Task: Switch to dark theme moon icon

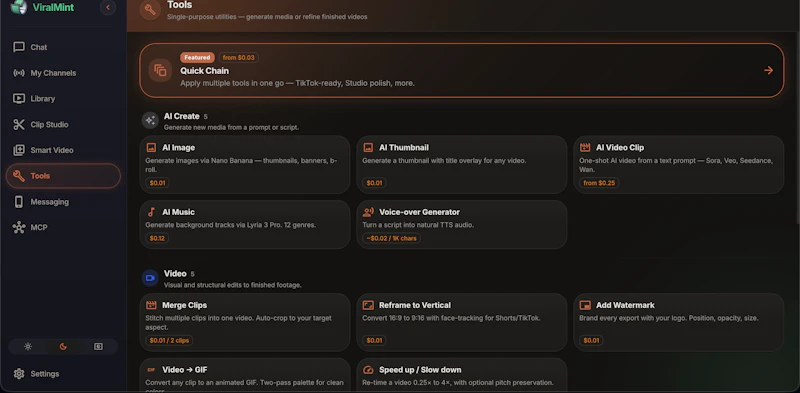Action: coord(63,347)
